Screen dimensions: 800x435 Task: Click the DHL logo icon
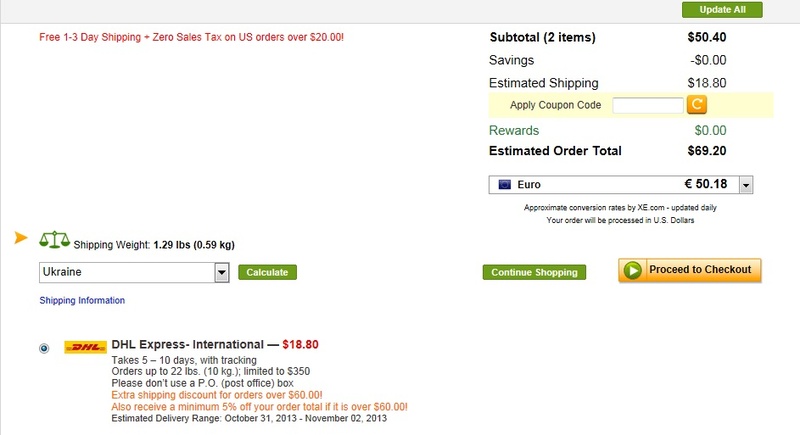coord(85,347)
